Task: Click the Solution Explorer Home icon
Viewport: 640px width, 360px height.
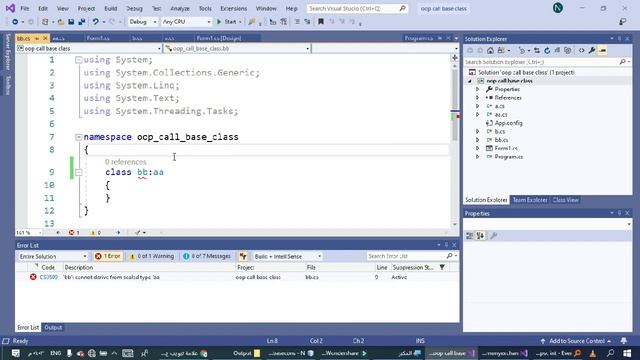Action: 490,50
